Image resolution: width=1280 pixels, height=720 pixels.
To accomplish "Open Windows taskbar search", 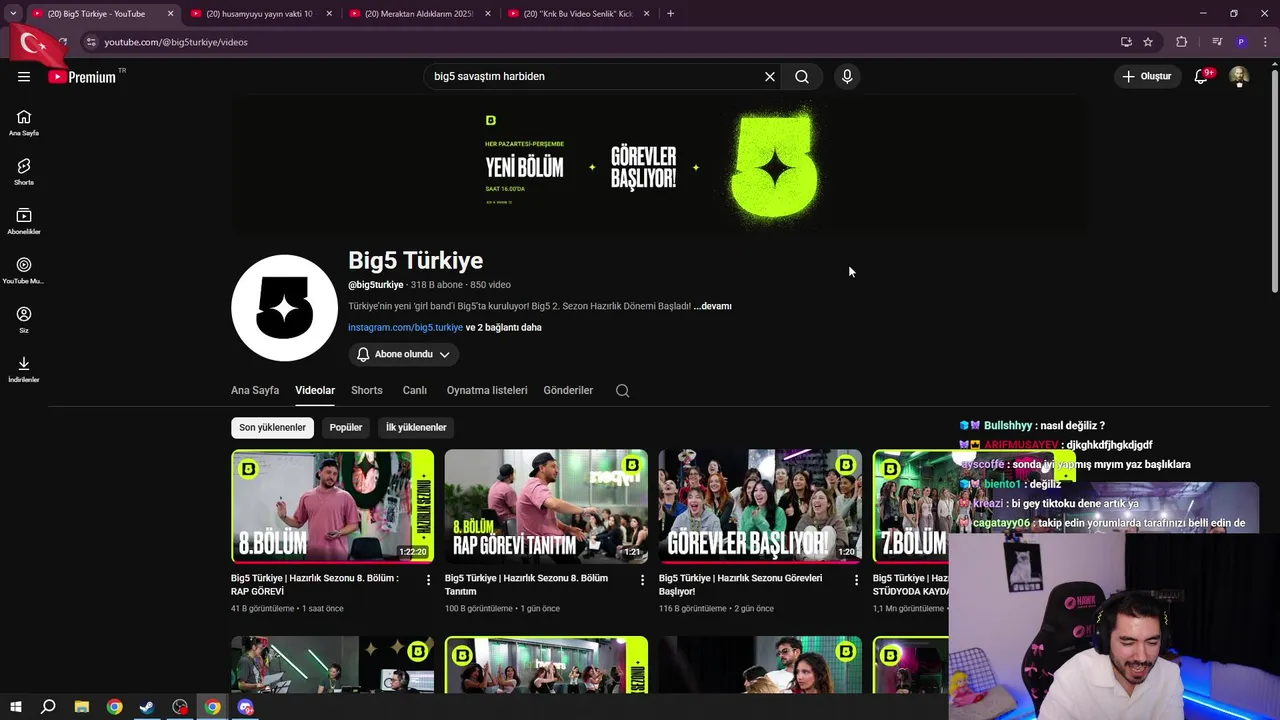I will pyautogui.click(x=48, y=707).
